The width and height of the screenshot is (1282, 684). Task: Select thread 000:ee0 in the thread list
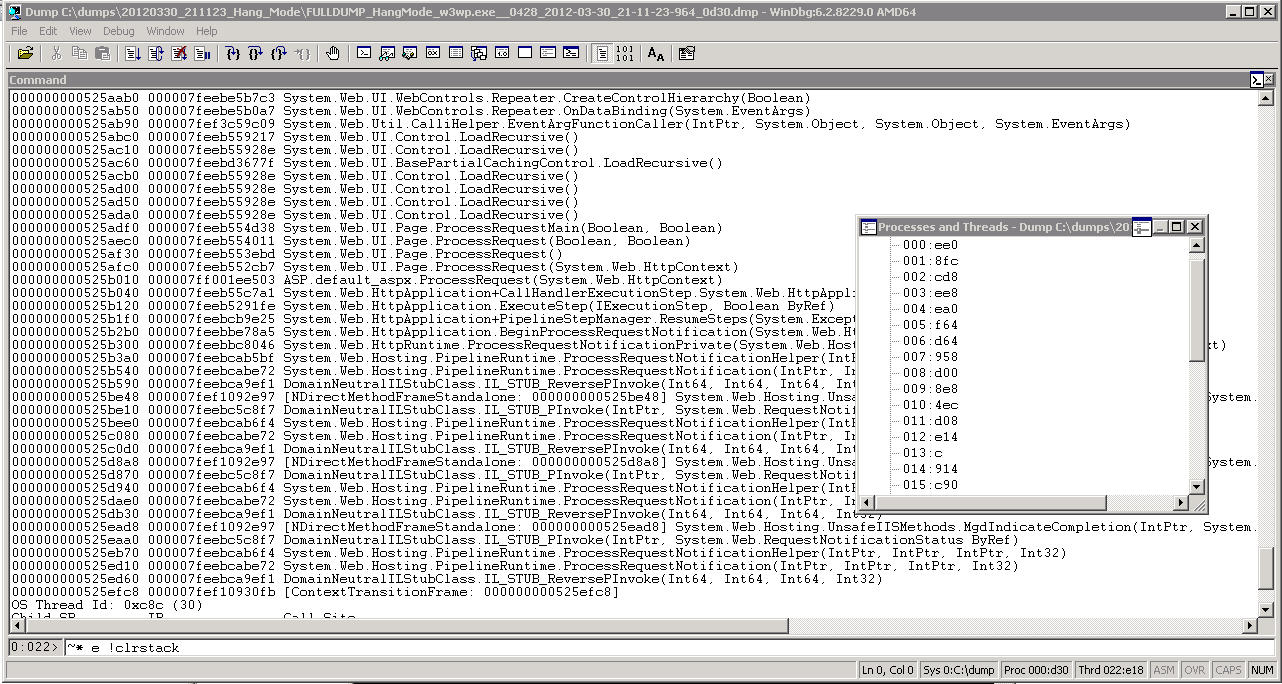tap(930, 245)
